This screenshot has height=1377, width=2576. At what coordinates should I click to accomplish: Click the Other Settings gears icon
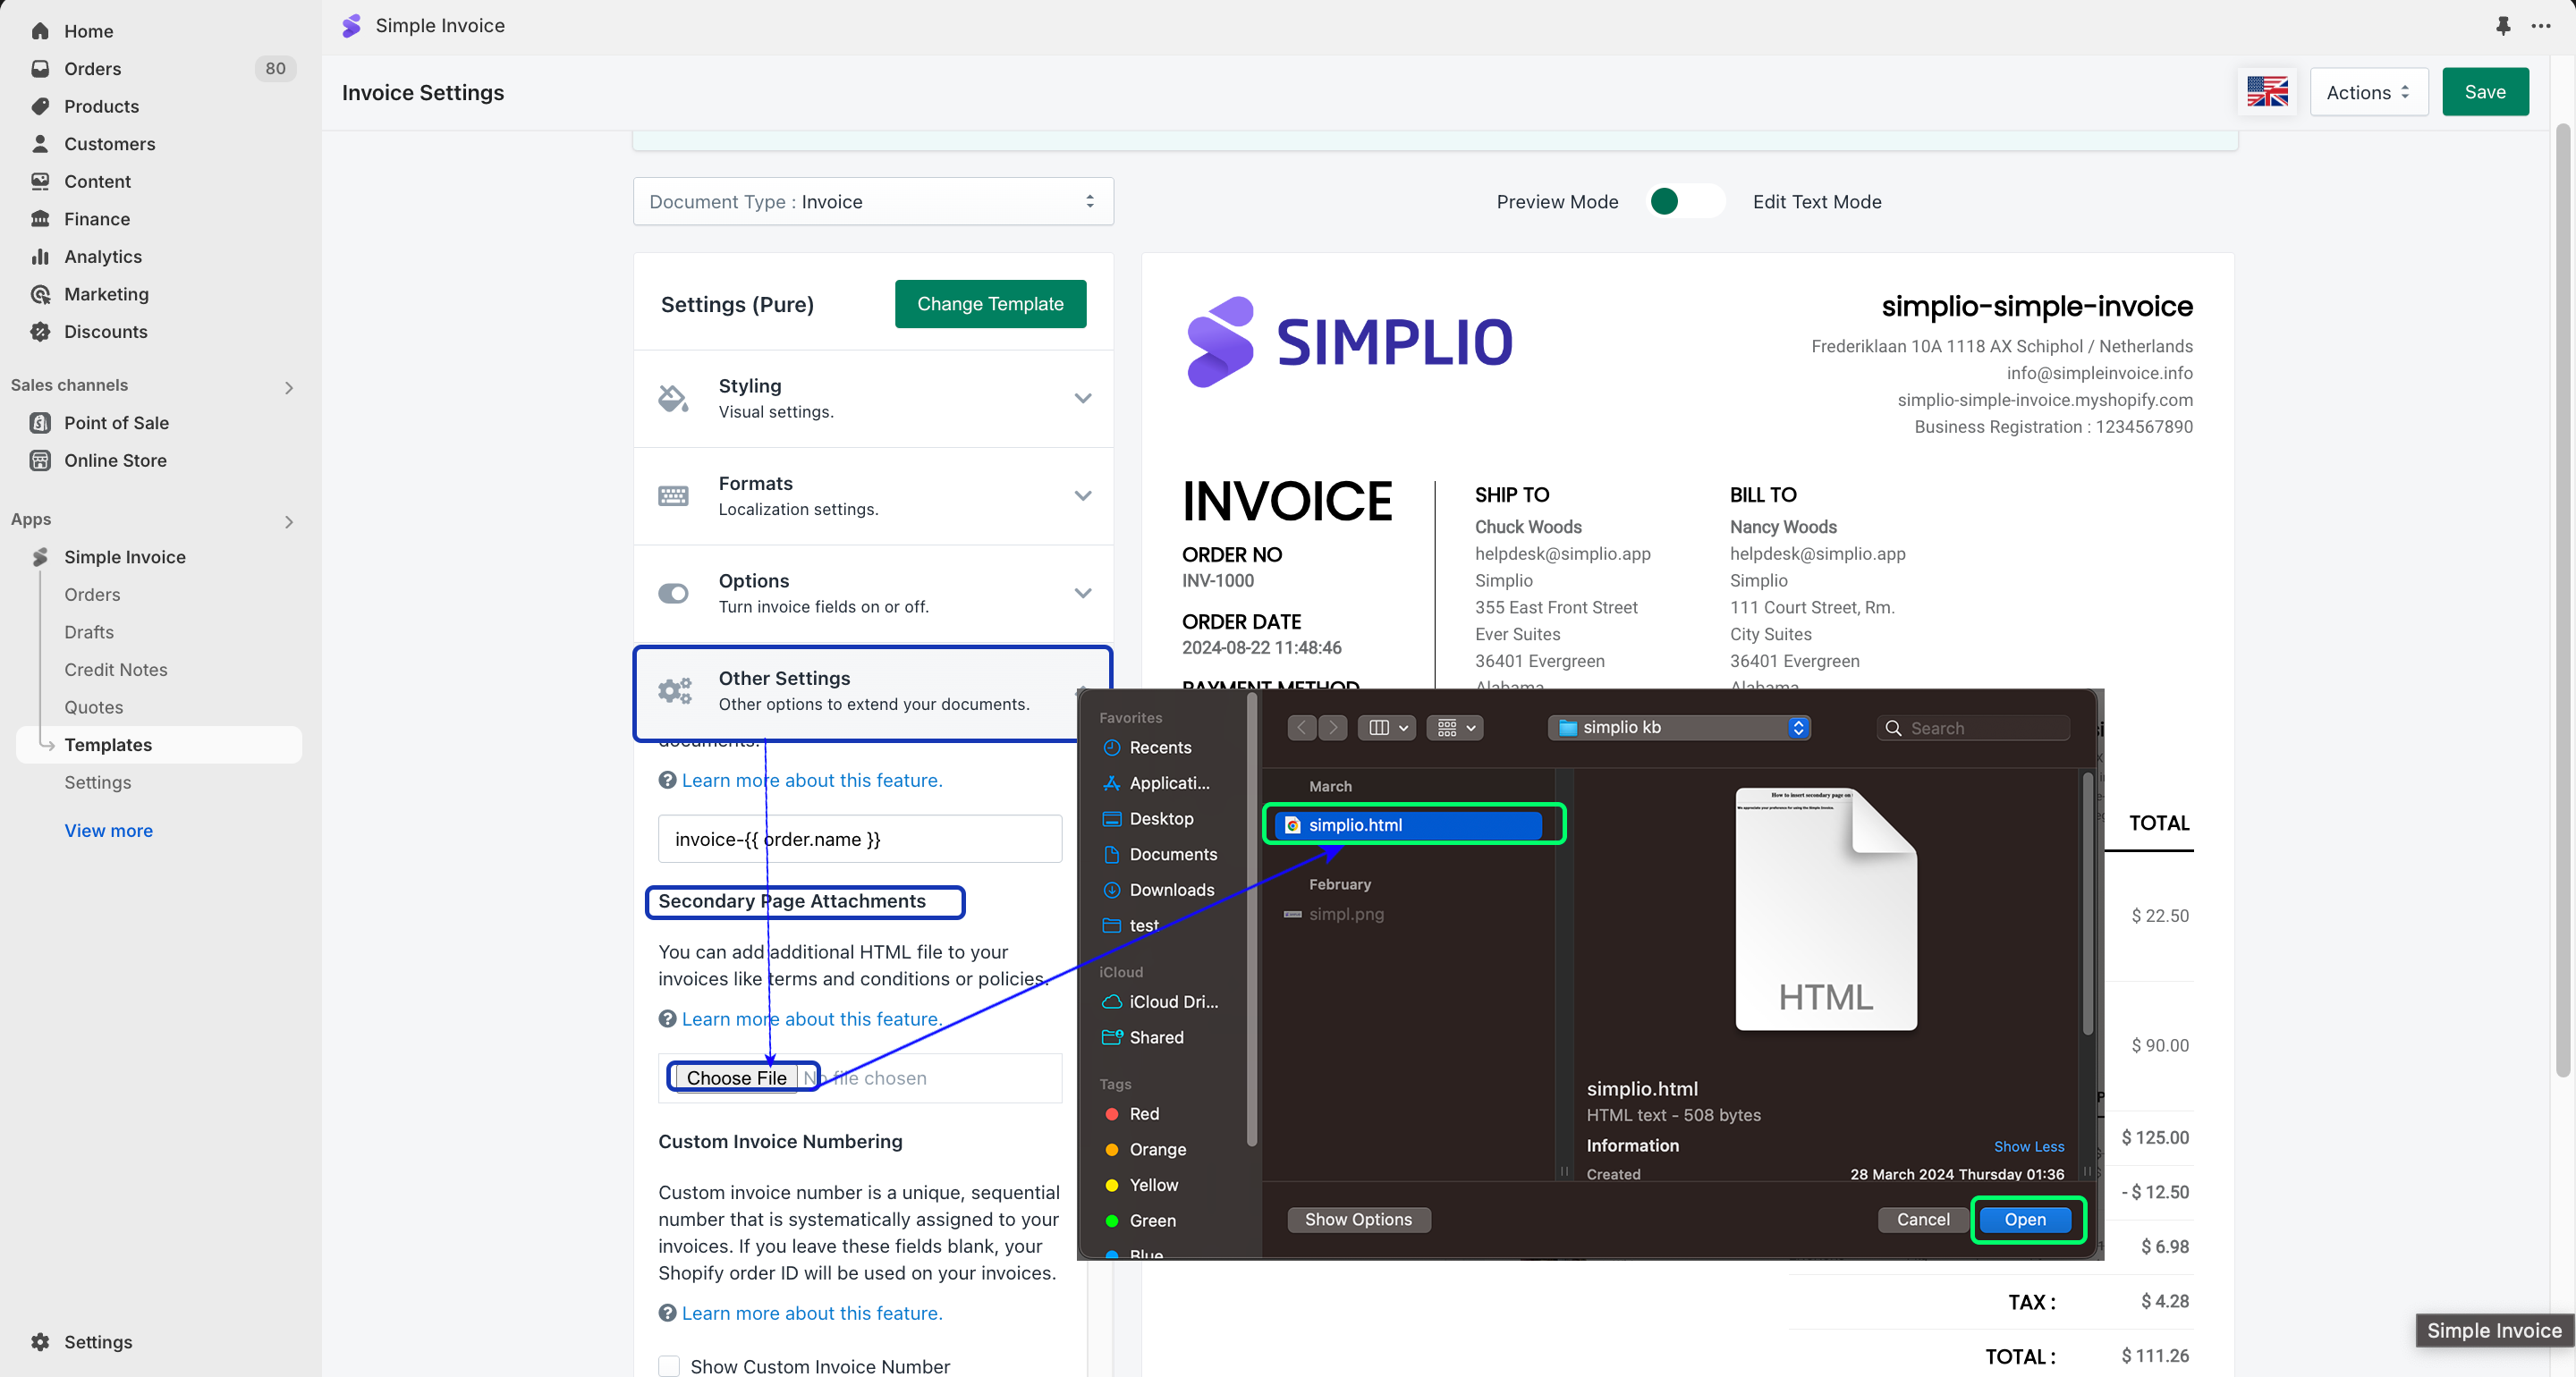click(x=675, y=691)
